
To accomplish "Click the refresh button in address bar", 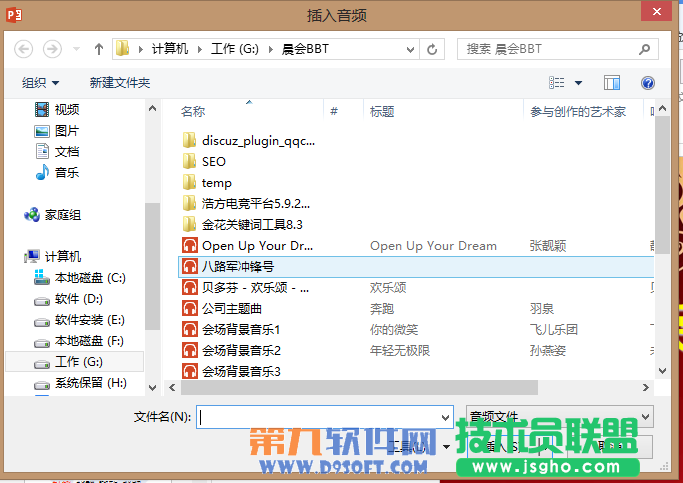I will pos(432,49).
